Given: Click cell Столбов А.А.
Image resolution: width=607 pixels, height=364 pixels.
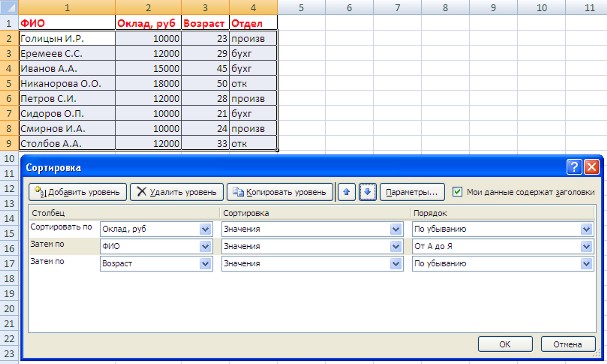Looking at the screenshot, I should 67,143.
